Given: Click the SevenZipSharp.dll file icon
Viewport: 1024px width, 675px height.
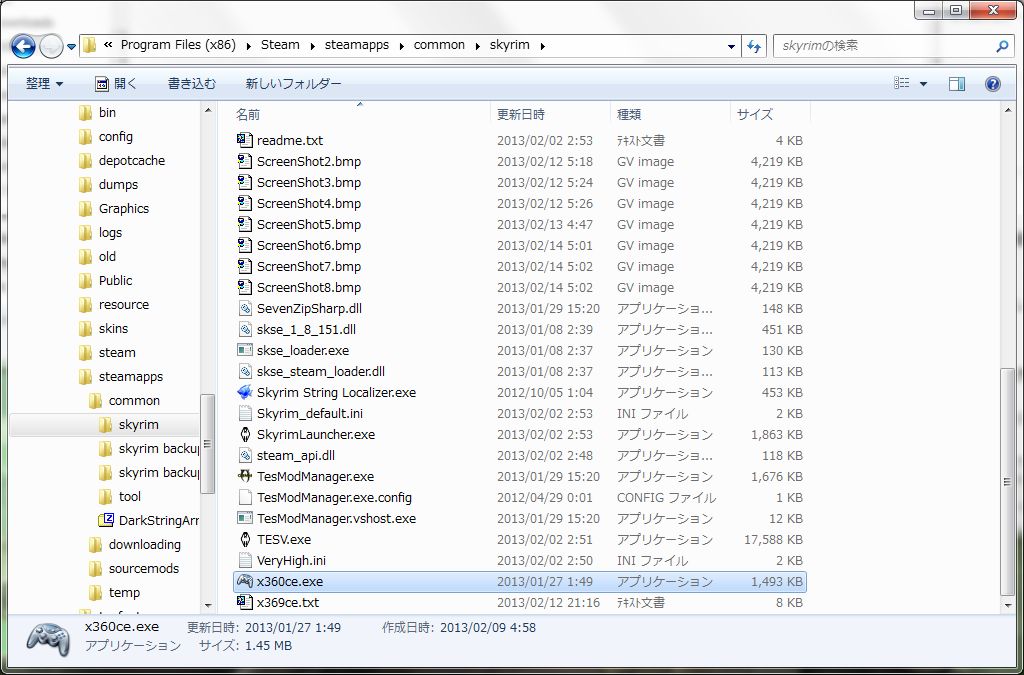Looking at the screenshot, I should click(x=244, y=308).
